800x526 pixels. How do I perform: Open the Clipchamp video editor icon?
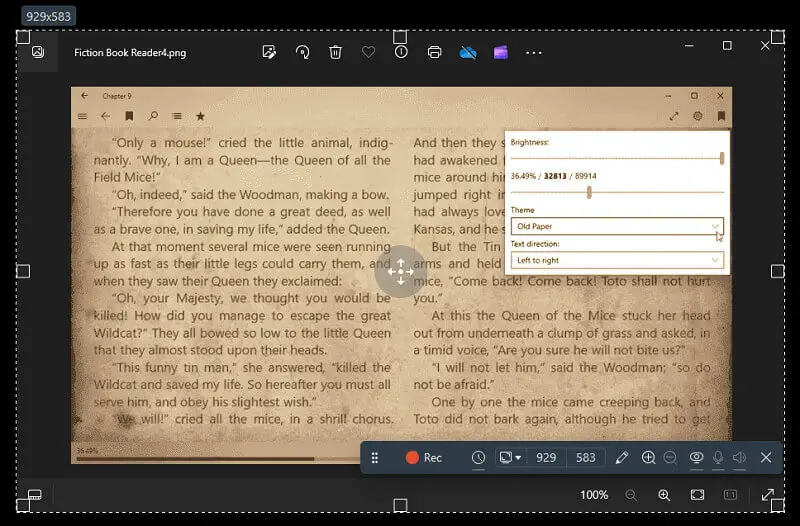coord(501,52)
